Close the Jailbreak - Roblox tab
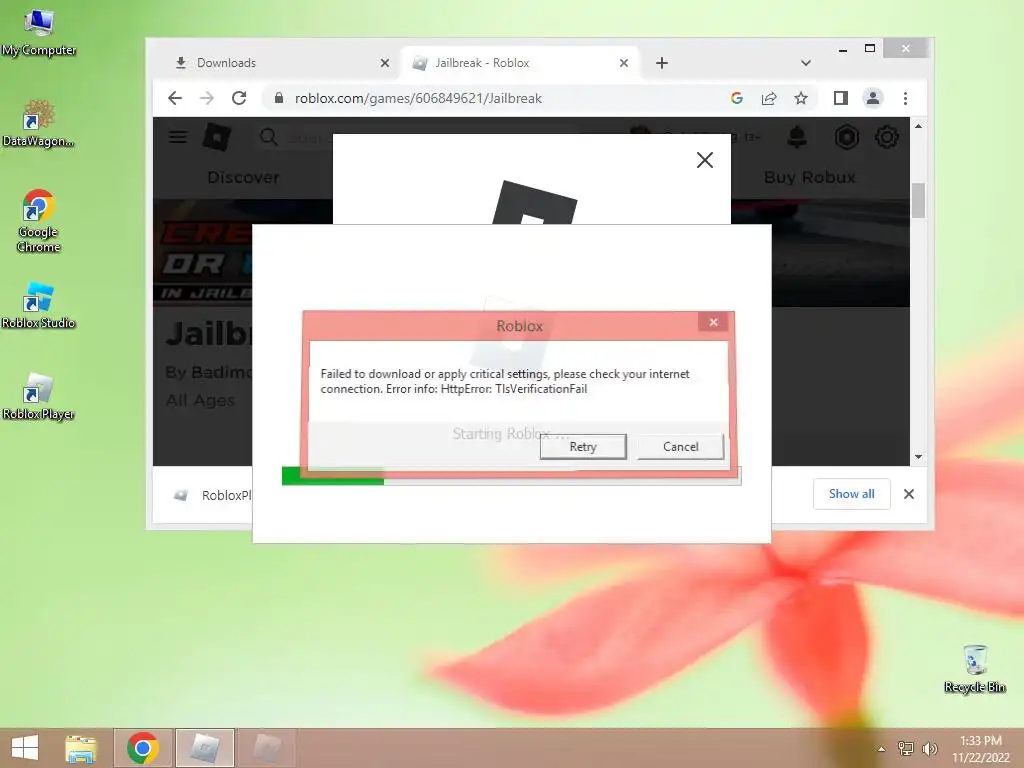 point(624,63)
